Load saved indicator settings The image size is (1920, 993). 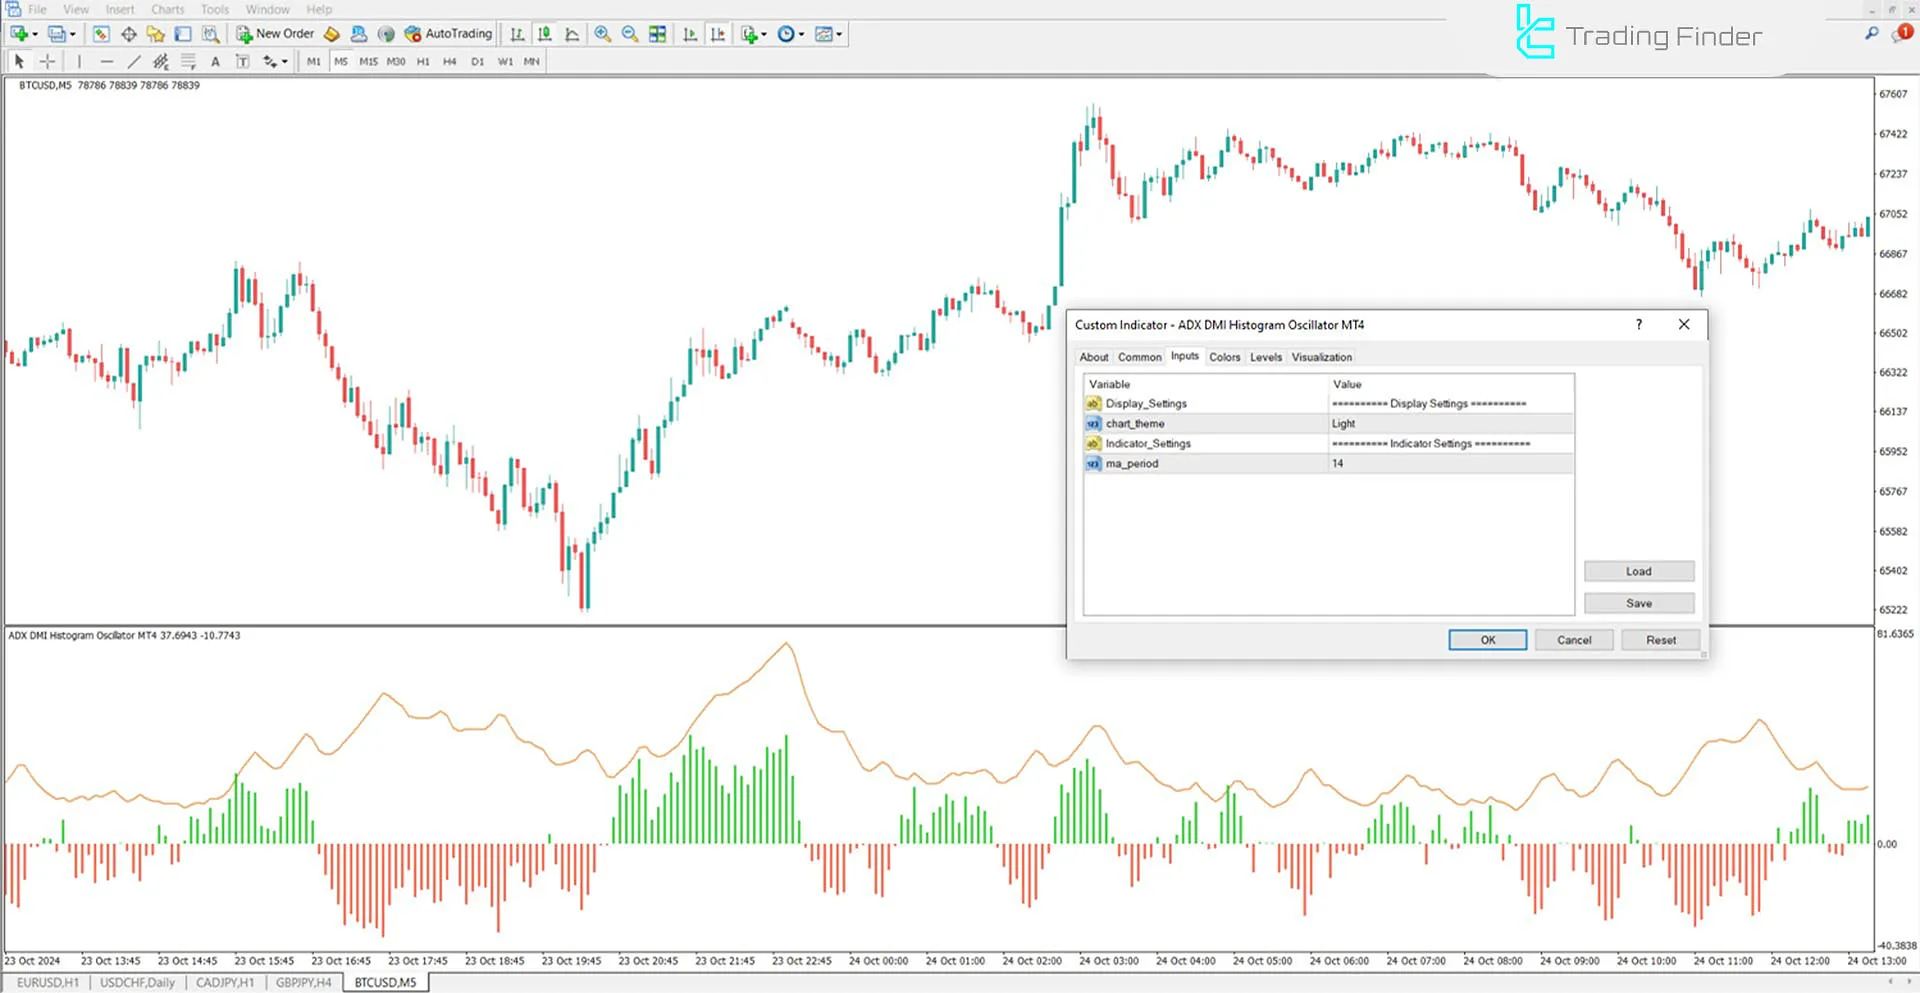tap(1638, 570)
